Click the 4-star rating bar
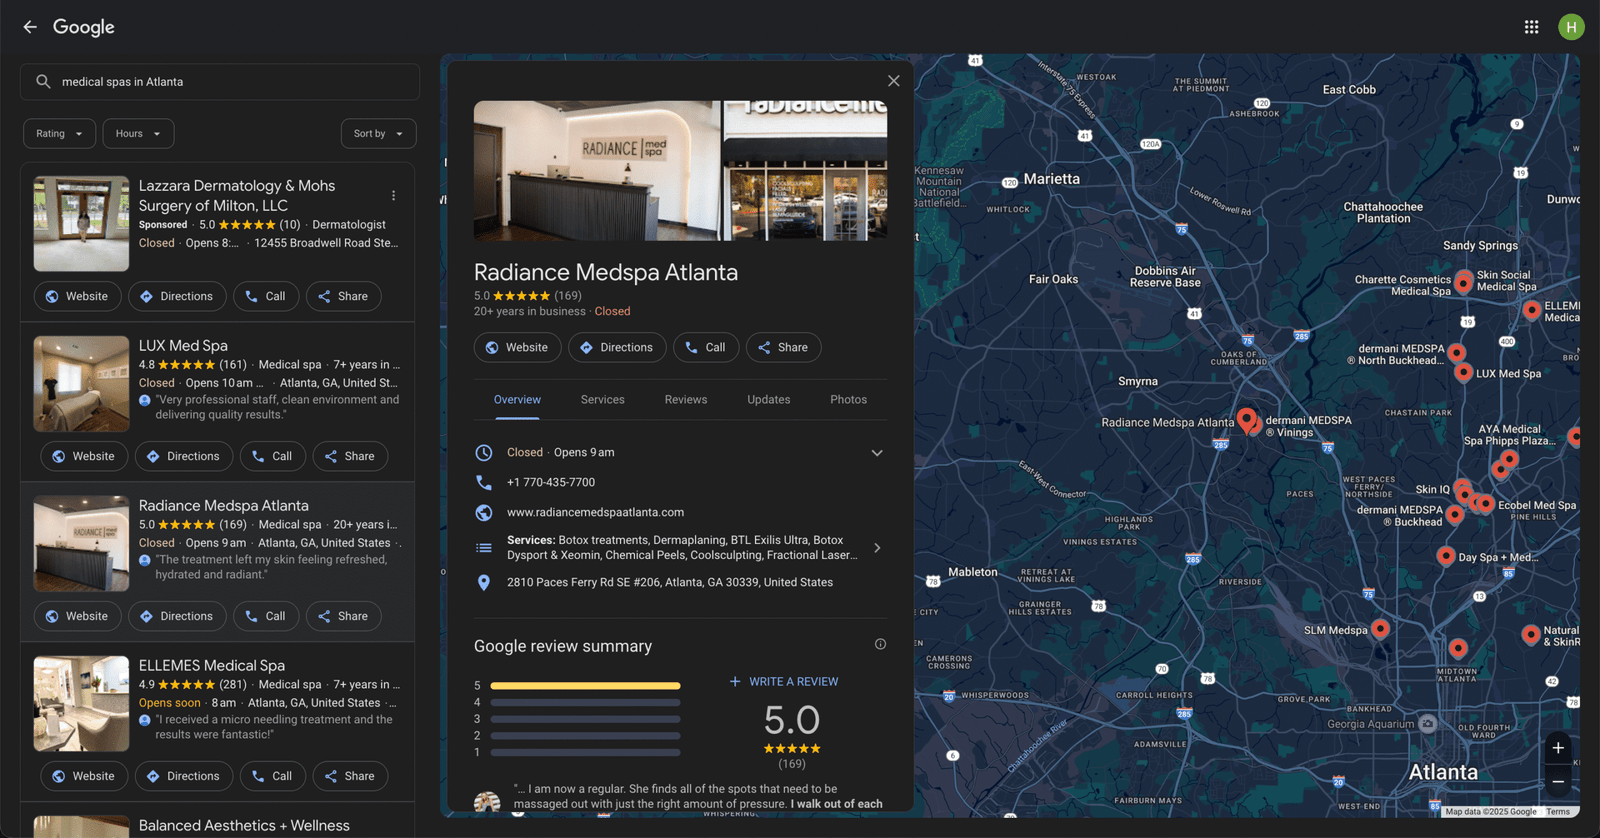This screenshot has width=1600, height=838. pyautogui.click(x=585, y=703)
